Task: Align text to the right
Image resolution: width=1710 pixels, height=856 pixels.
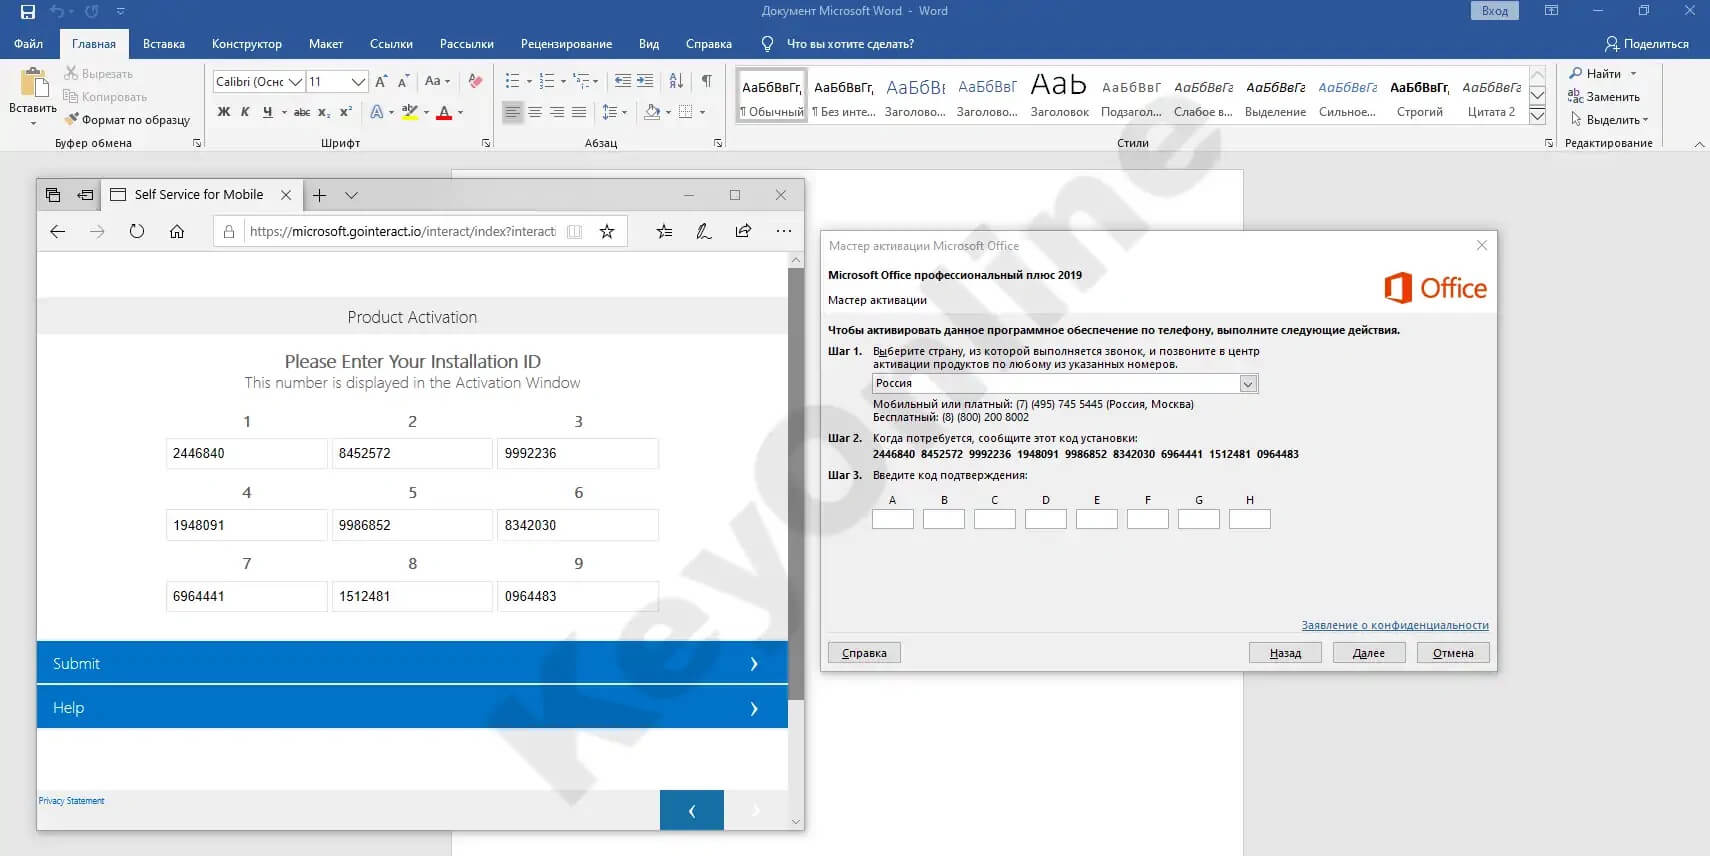Action: click(557, 112)
